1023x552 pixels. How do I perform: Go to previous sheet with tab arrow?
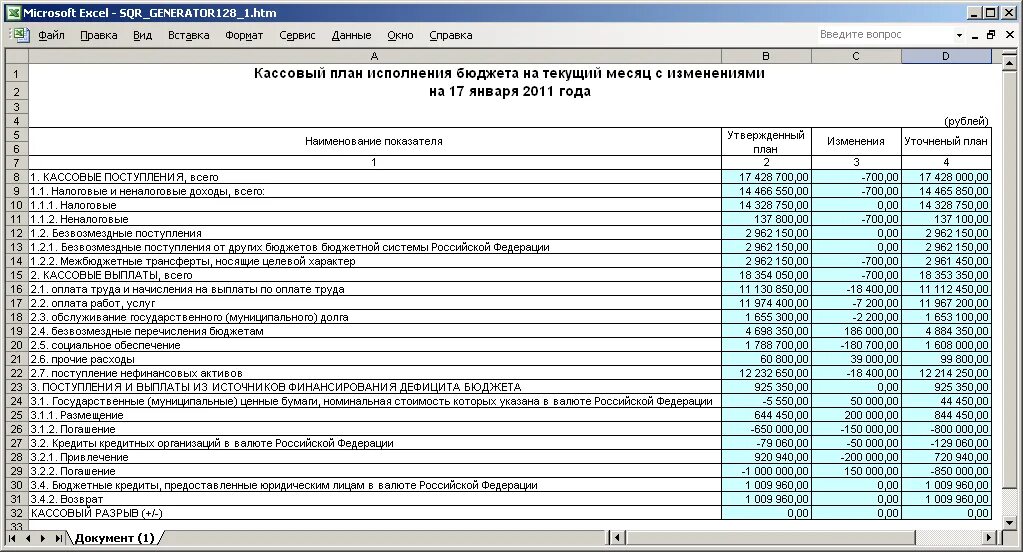28,538
